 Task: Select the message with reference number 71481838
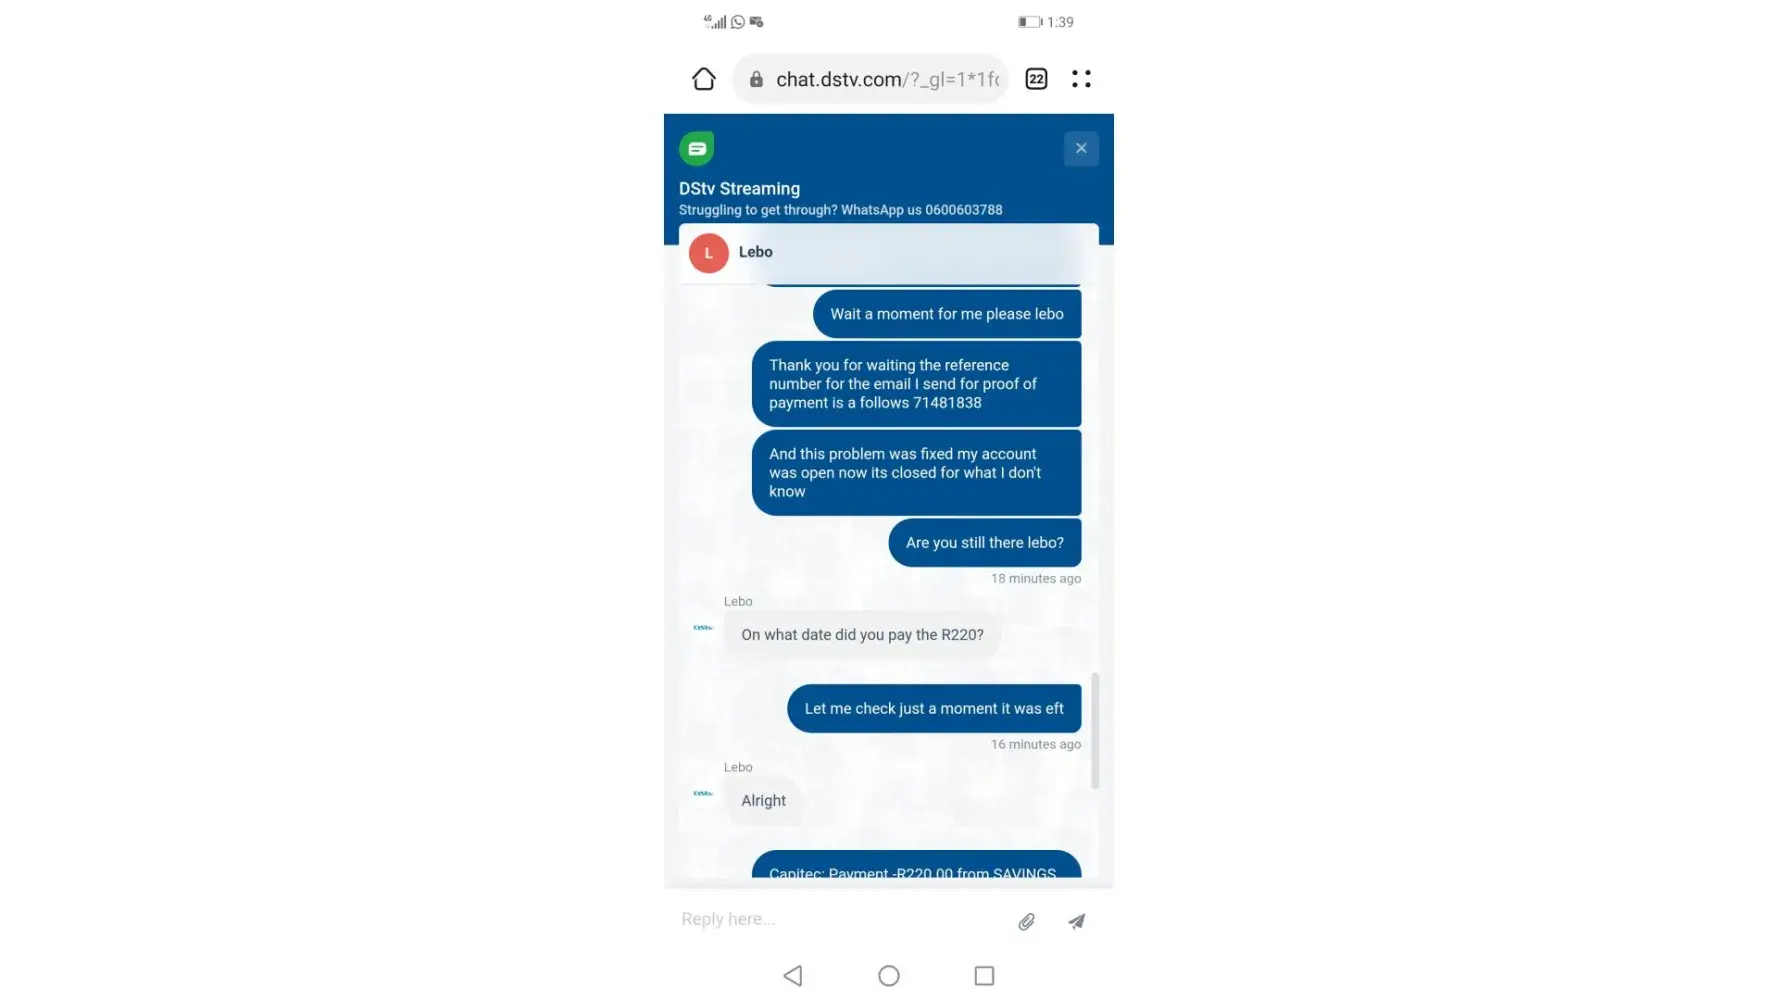916,384
